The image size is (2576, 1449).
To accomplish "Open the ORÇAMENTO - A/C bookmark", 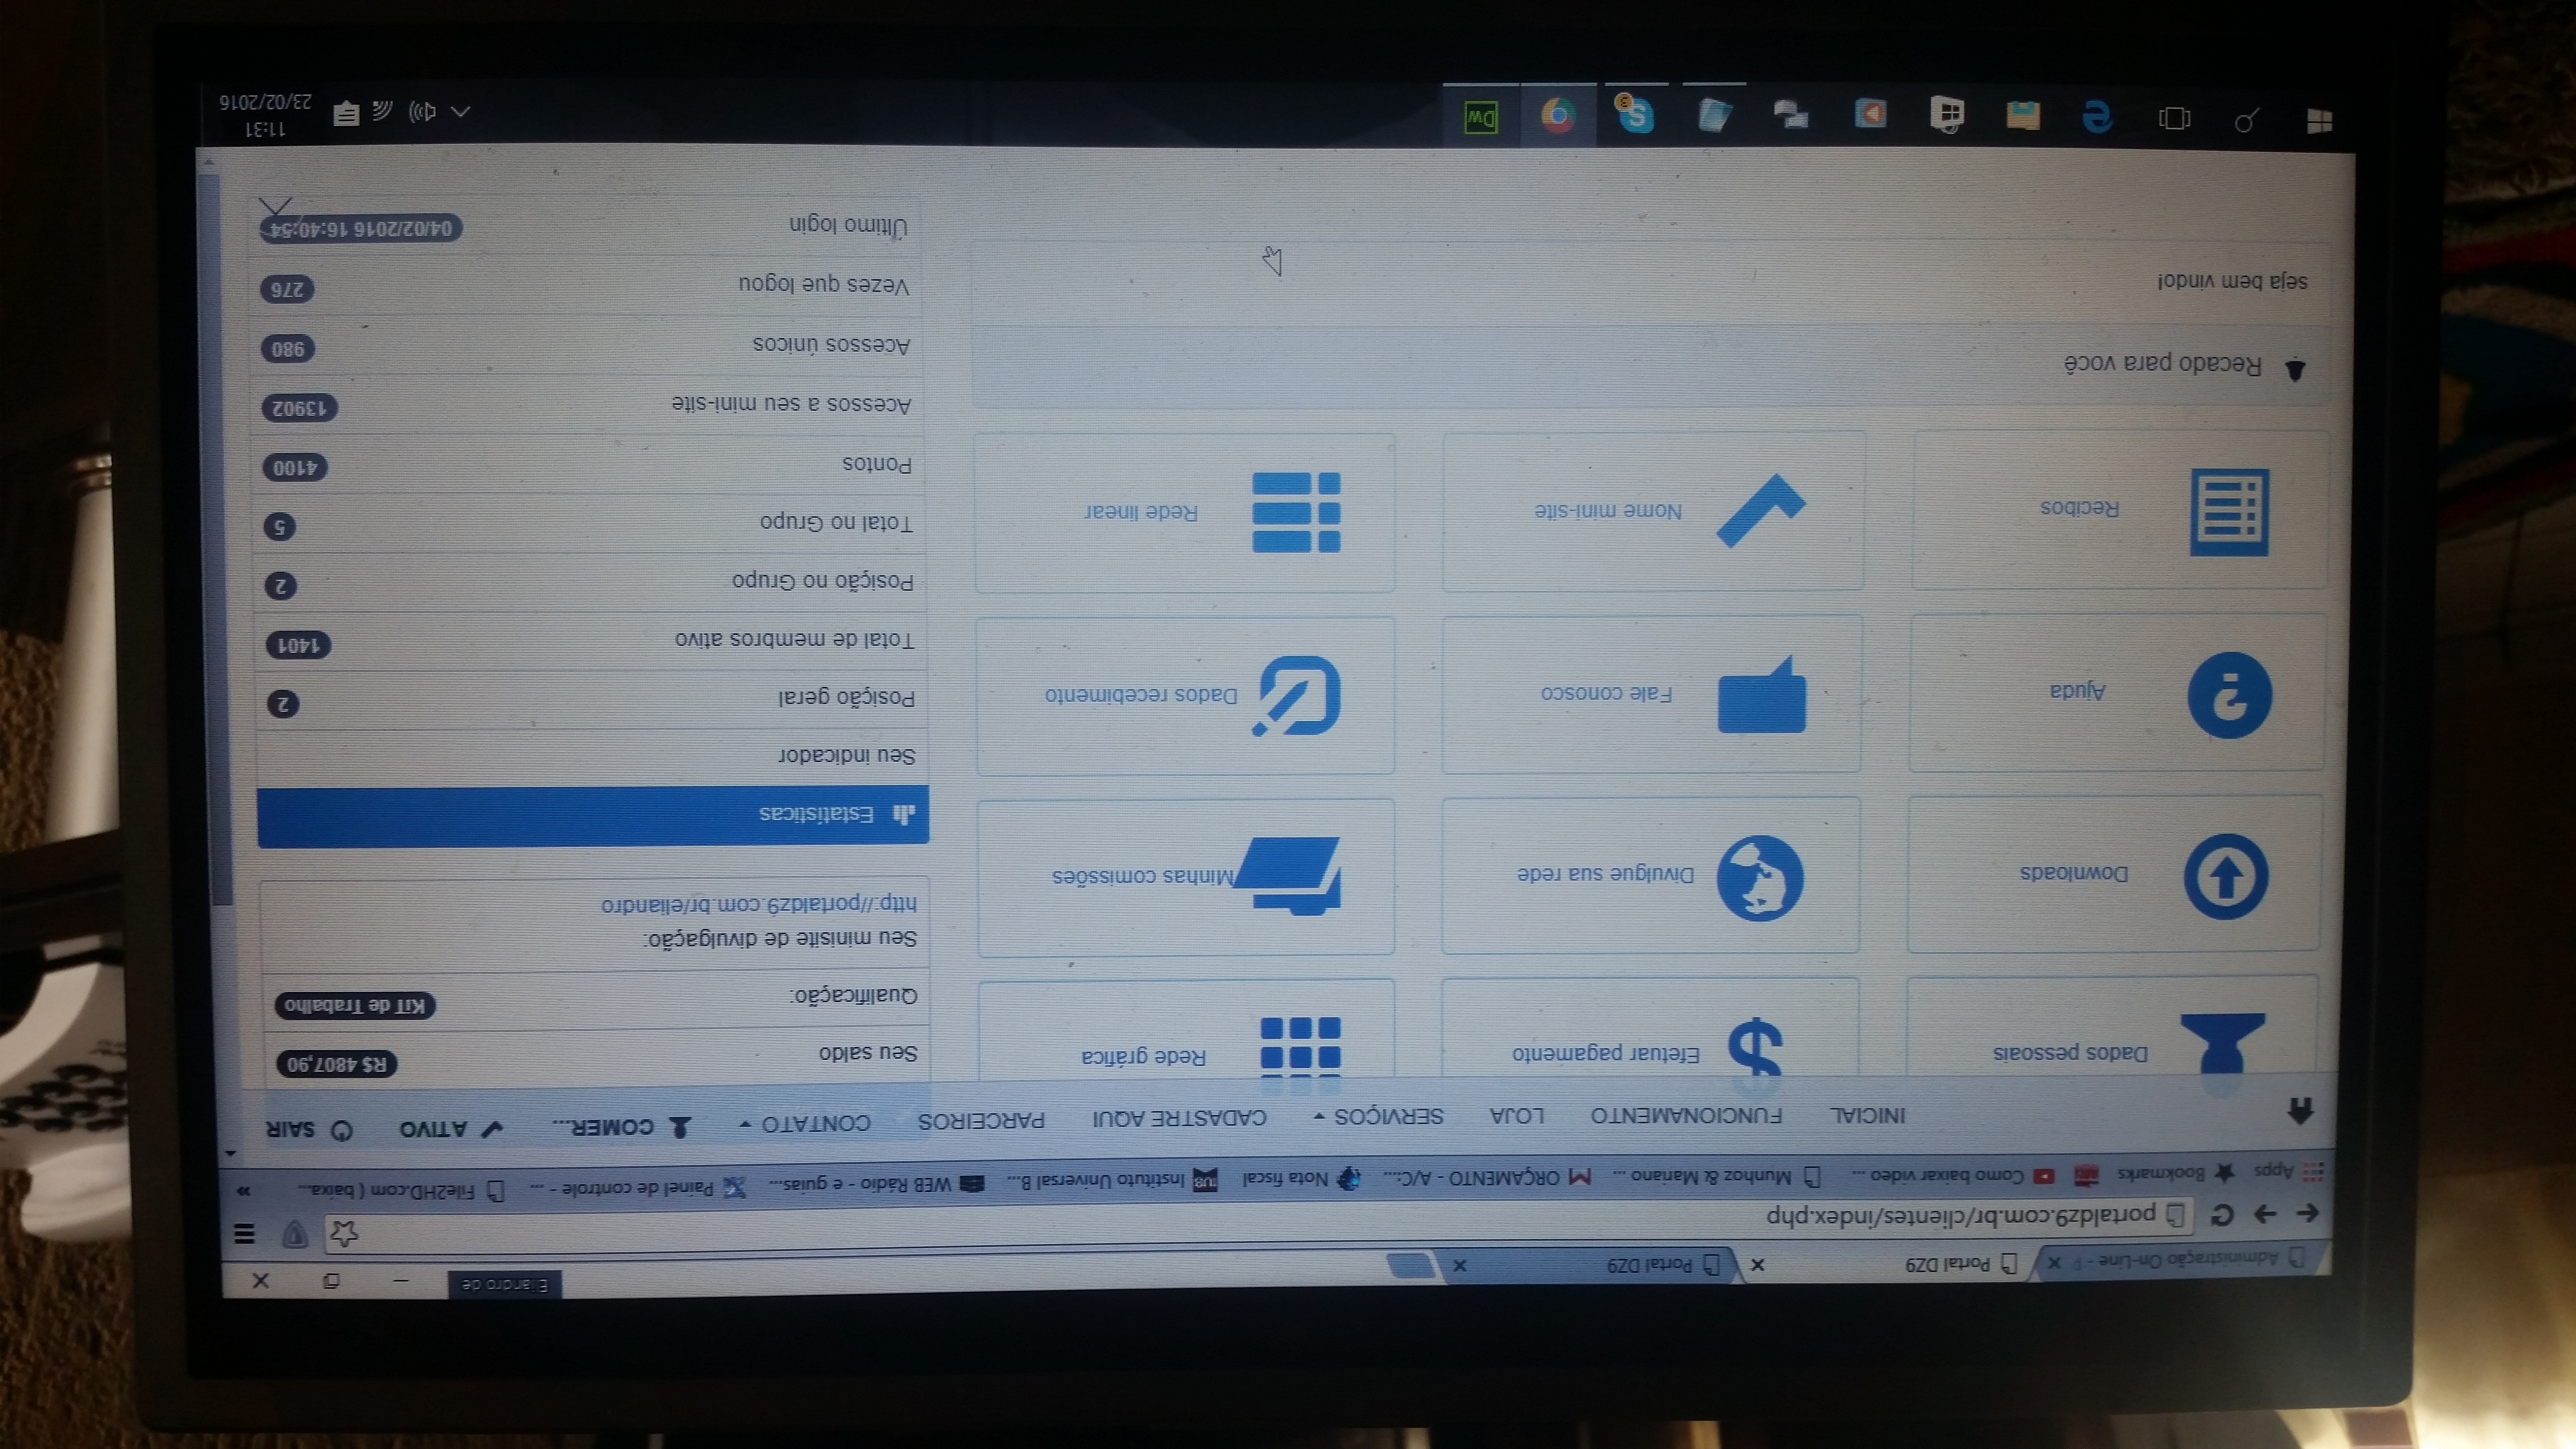I will [x=1486, y=1177].
